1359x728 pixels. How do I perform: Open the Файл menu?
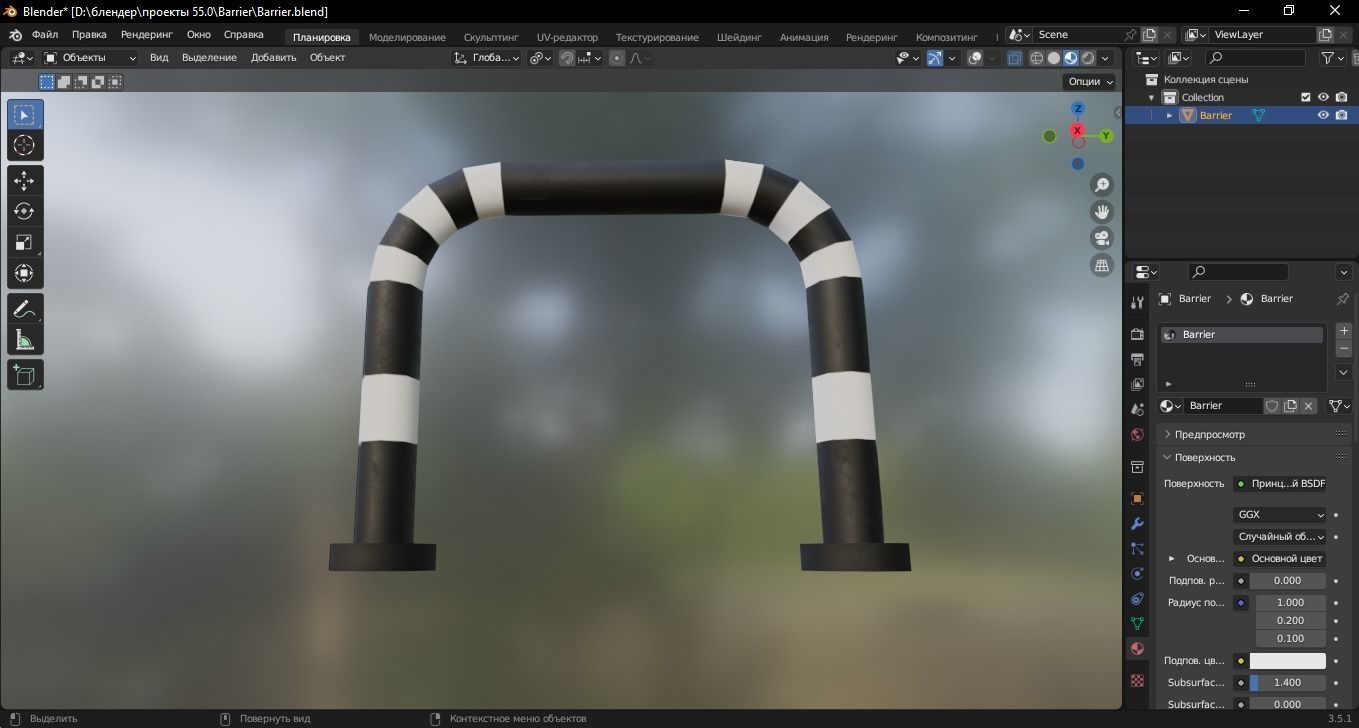(45, 35)
